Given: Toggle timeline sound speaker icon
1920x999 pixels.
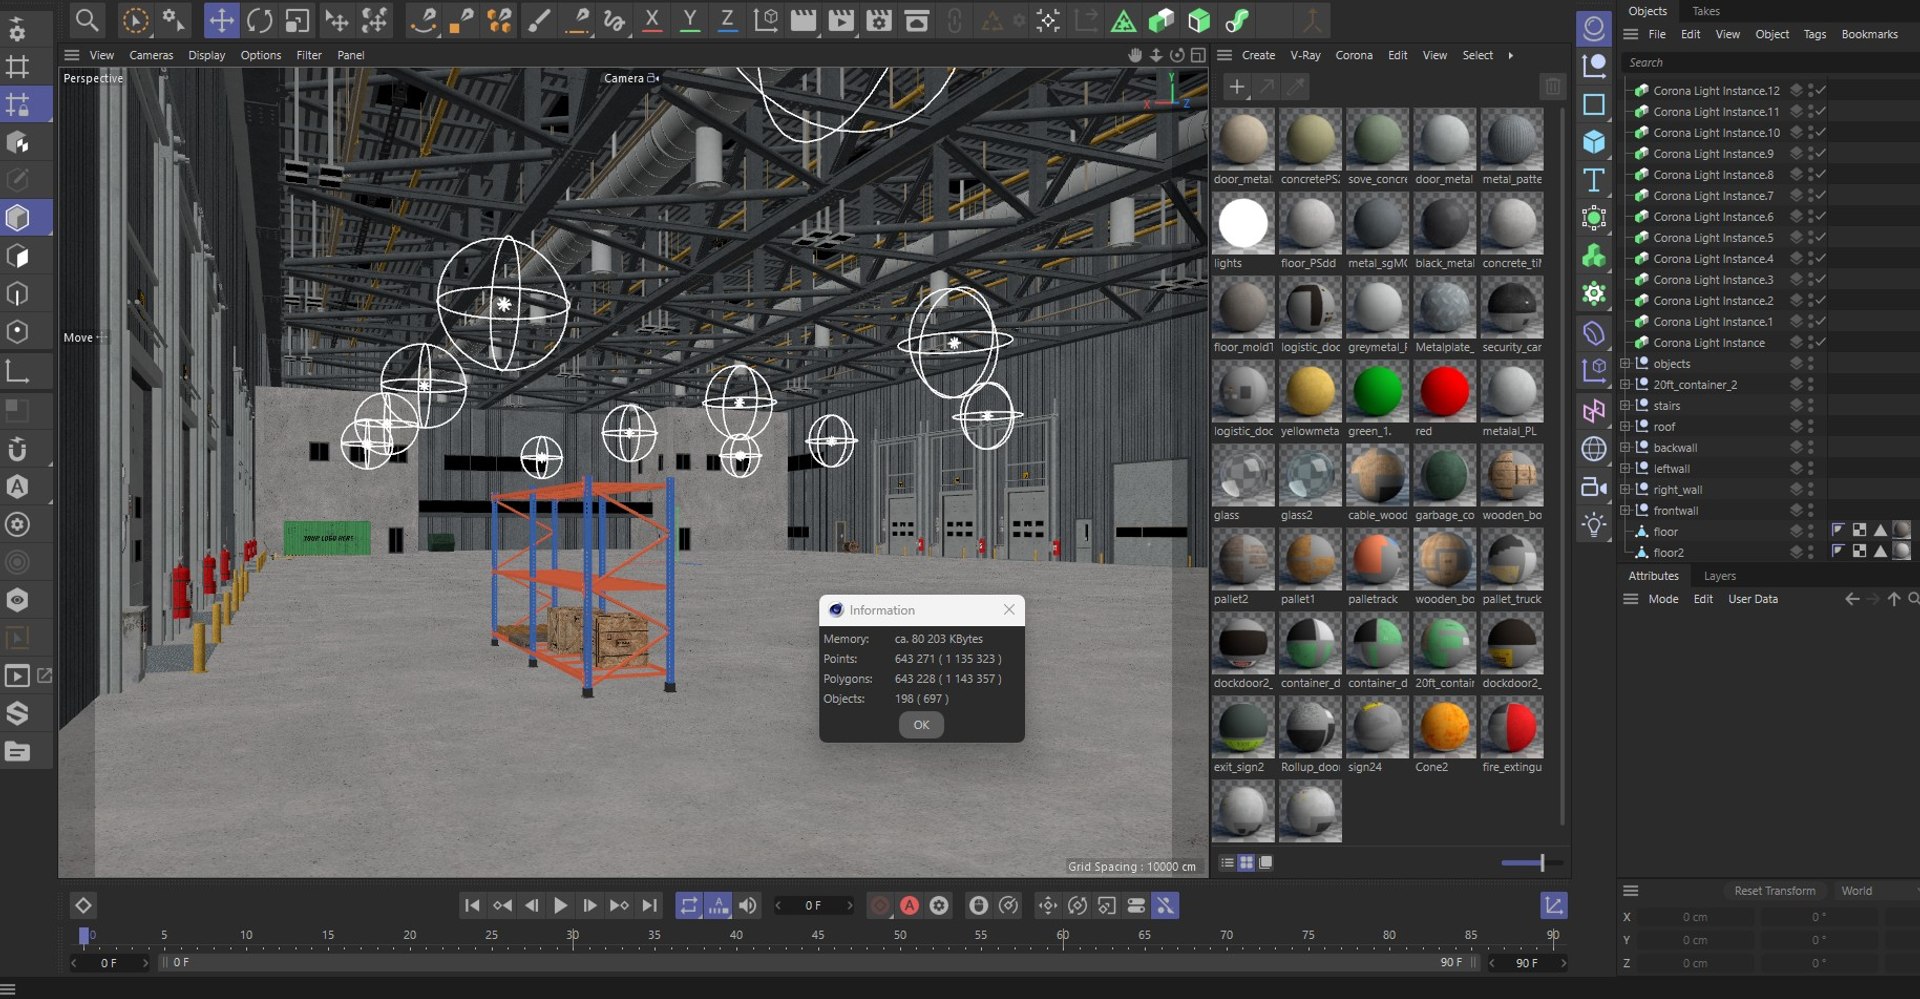Looking at the screenshot, I should click(x=748, y=906).
